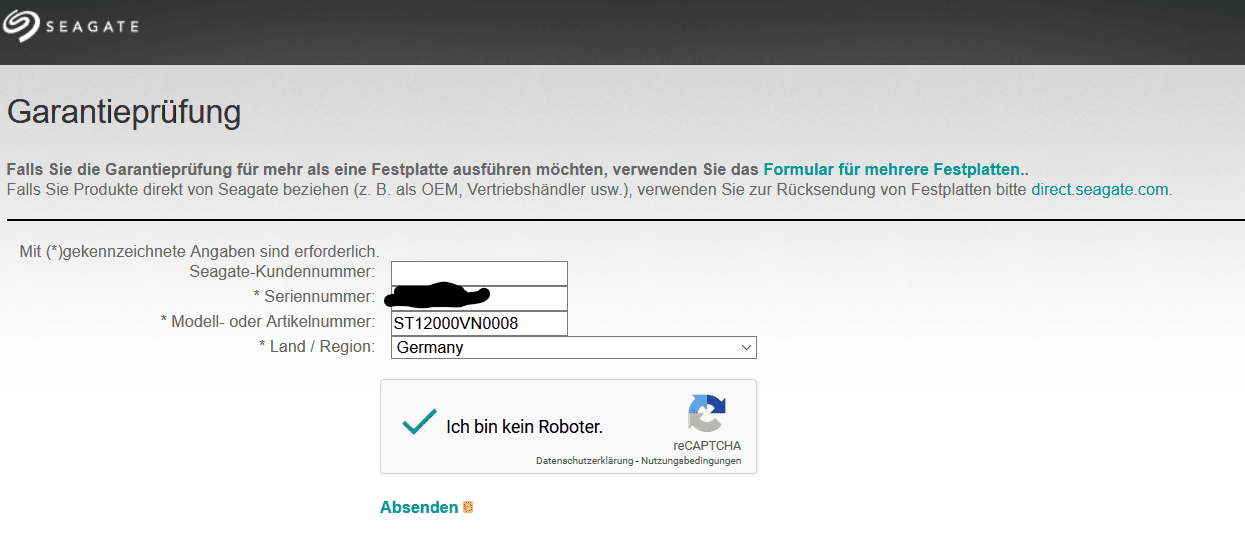Open the Land / Region dropdown showing Germany
This screenshot has height=542, width=1245.
click(573, 347)
